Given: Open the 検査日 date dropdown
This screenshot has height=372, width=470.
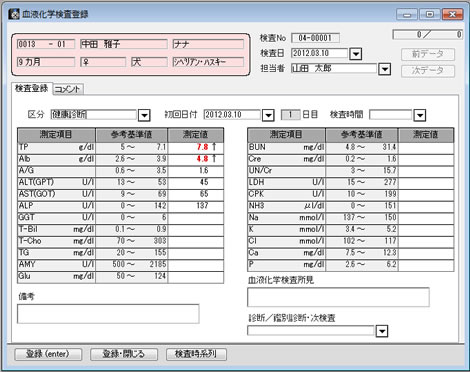Looking at the screenshot, I should [x=356, y=54].
